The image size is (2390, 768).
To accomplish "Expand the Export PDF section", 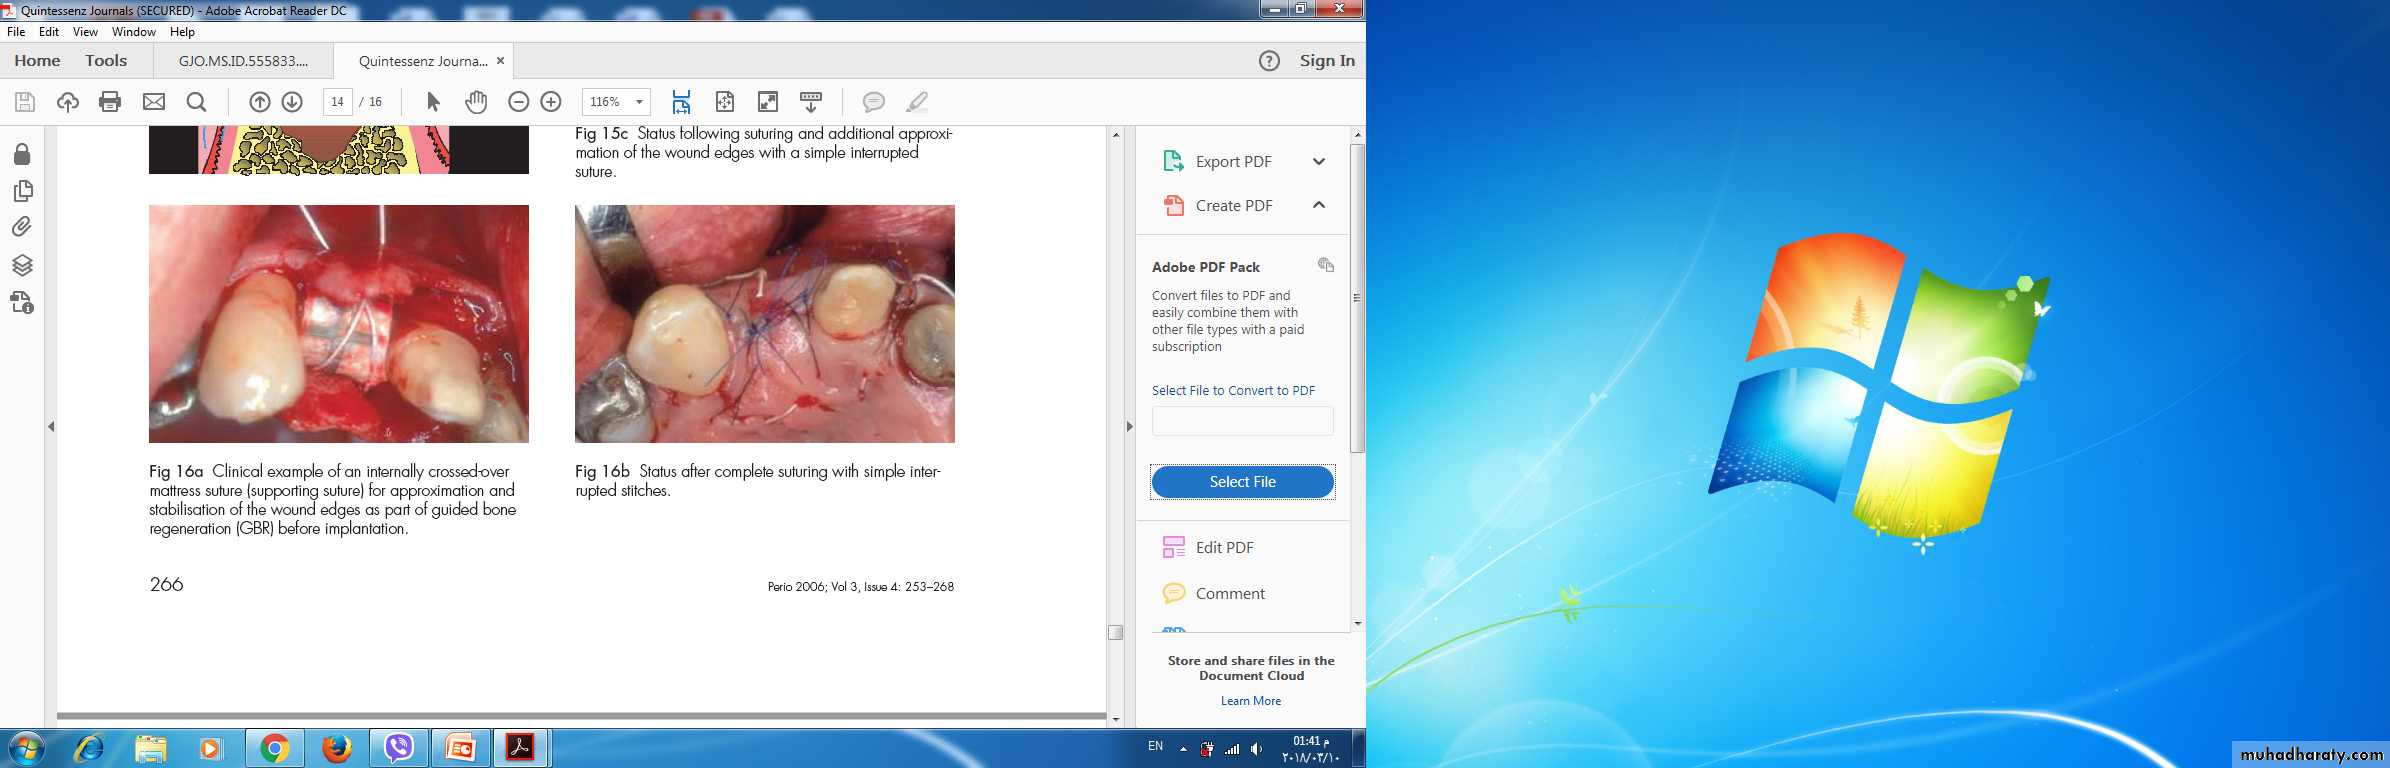I will click(x=1318, y=161).
